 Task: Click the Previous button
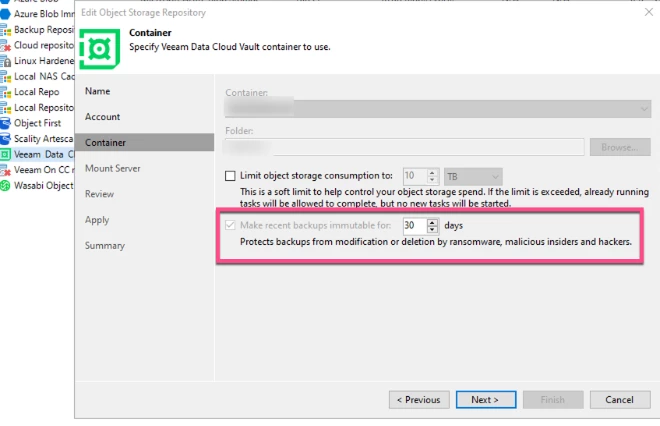coord(419,399)
